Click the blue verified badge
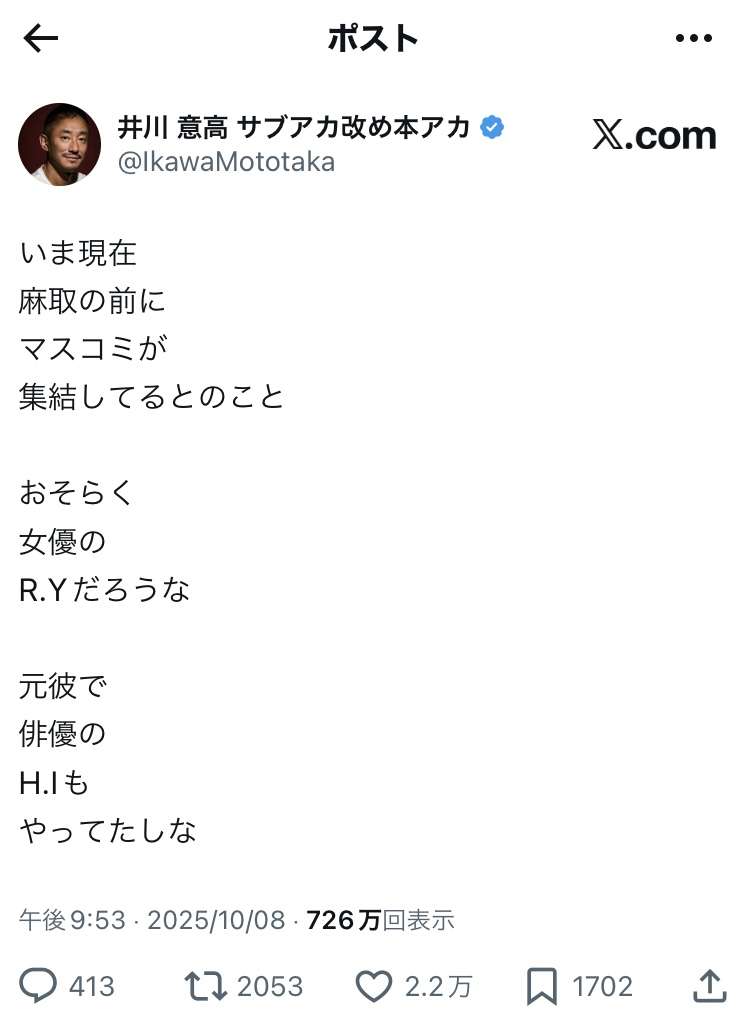Viewport: 749px width, 1027px height. click(x=492, y=128)
